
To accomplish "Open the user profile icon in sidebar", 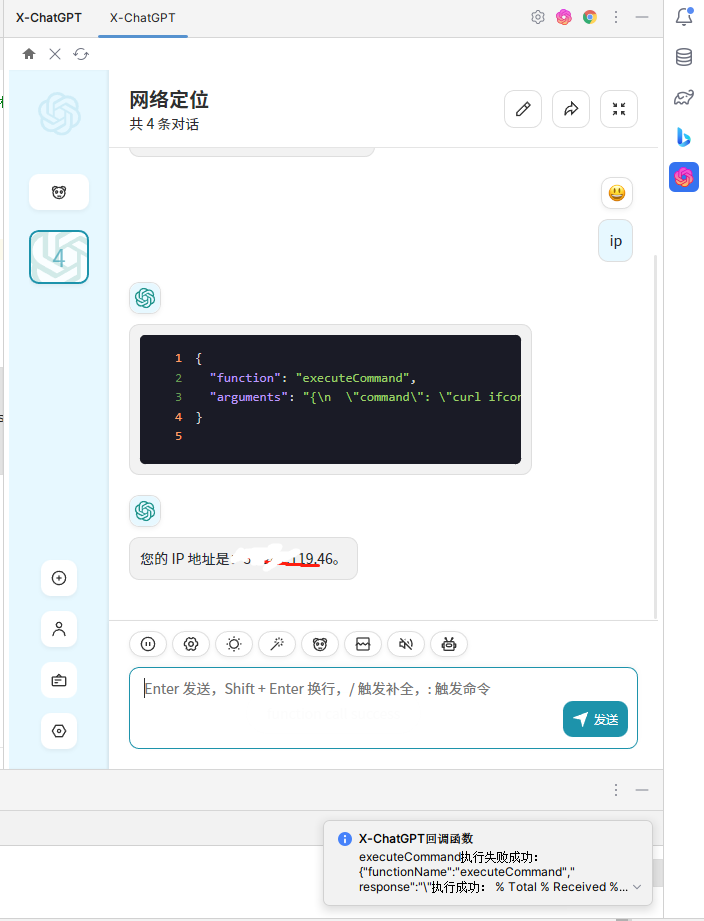I will 59,629.
